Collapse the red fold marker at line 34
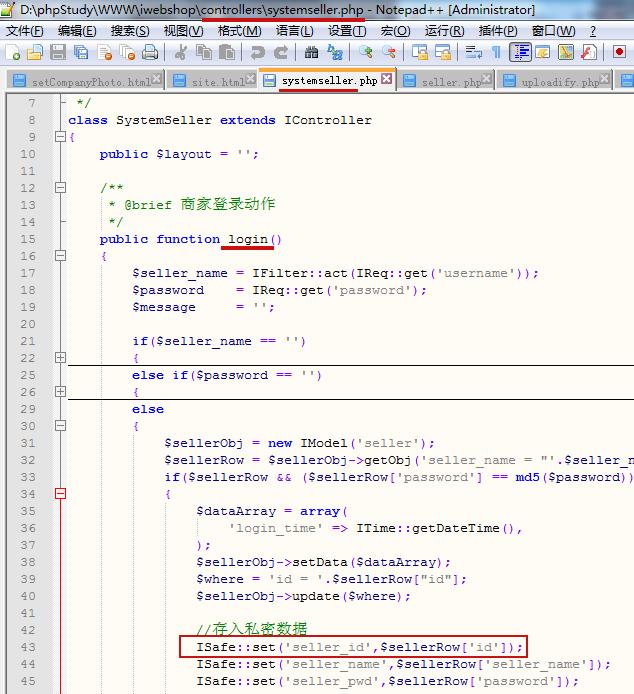Viewport: 634px width, 694px height. [60, 494]
